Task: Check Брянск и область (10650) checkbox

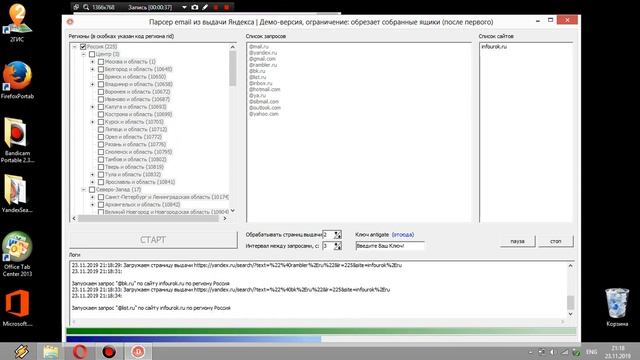Action: 101,77
